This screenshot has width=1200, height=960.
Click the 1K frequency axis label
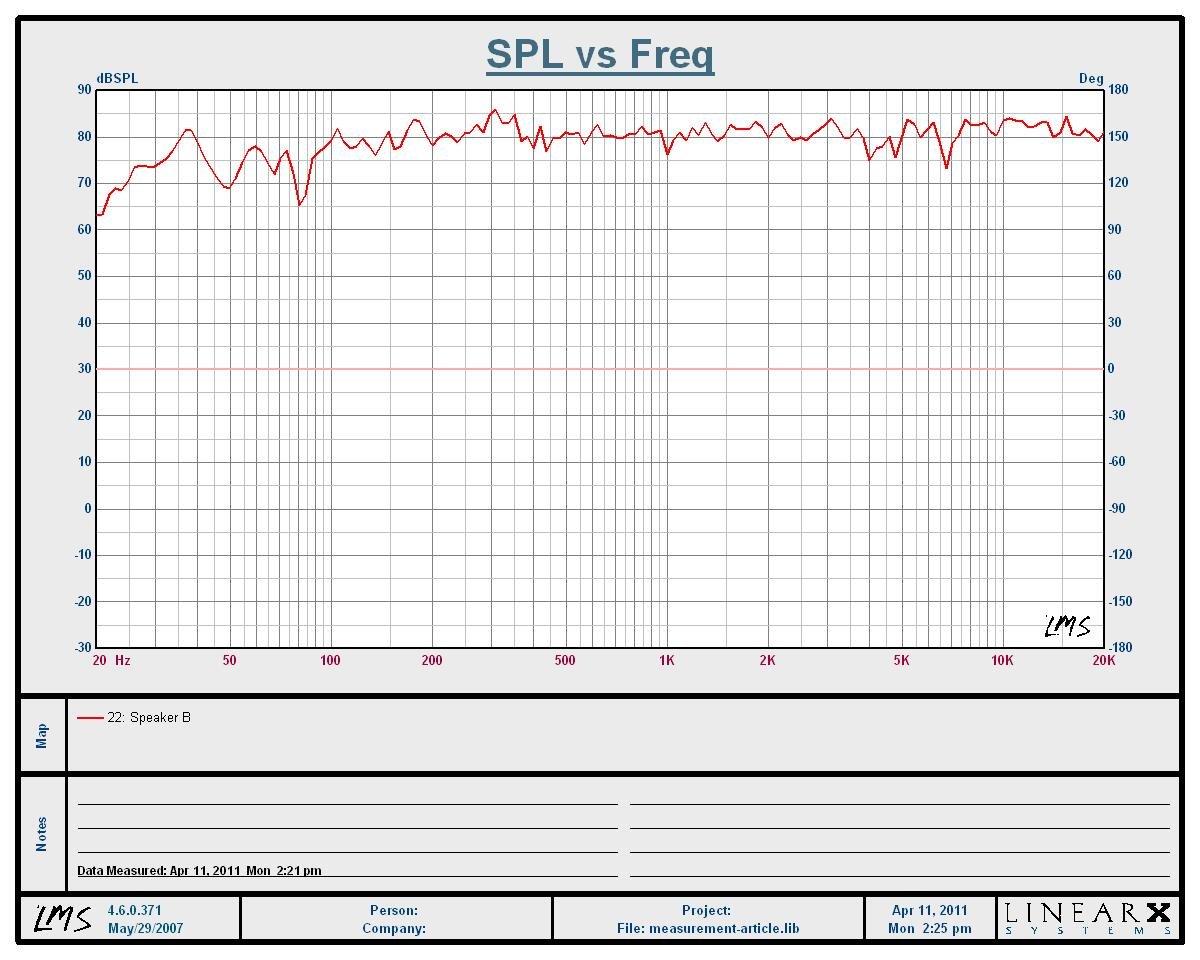pos(666,660)
